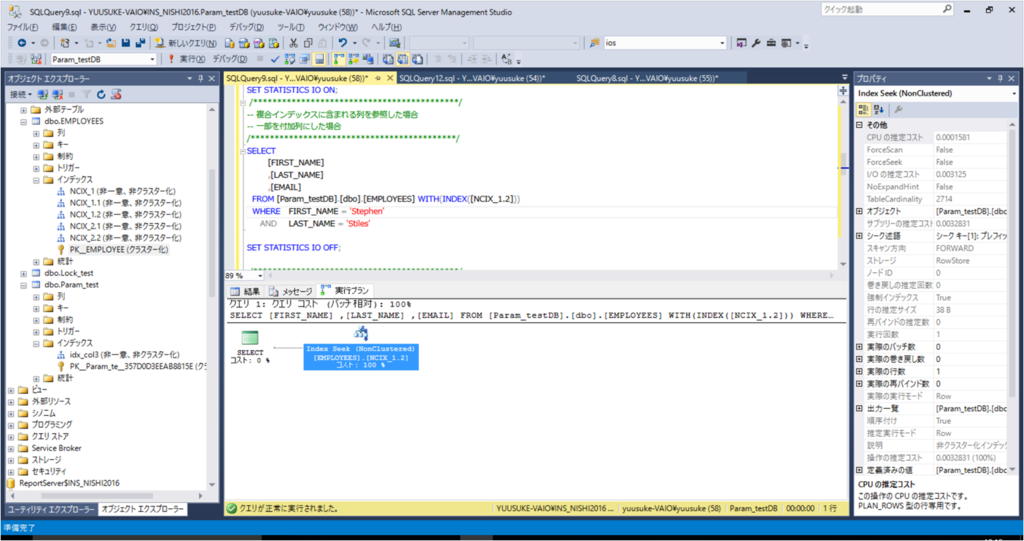1024x541 pixels.
Task: Click the Comment Out Selected Lines icon
Action: (x=437, y=59)
